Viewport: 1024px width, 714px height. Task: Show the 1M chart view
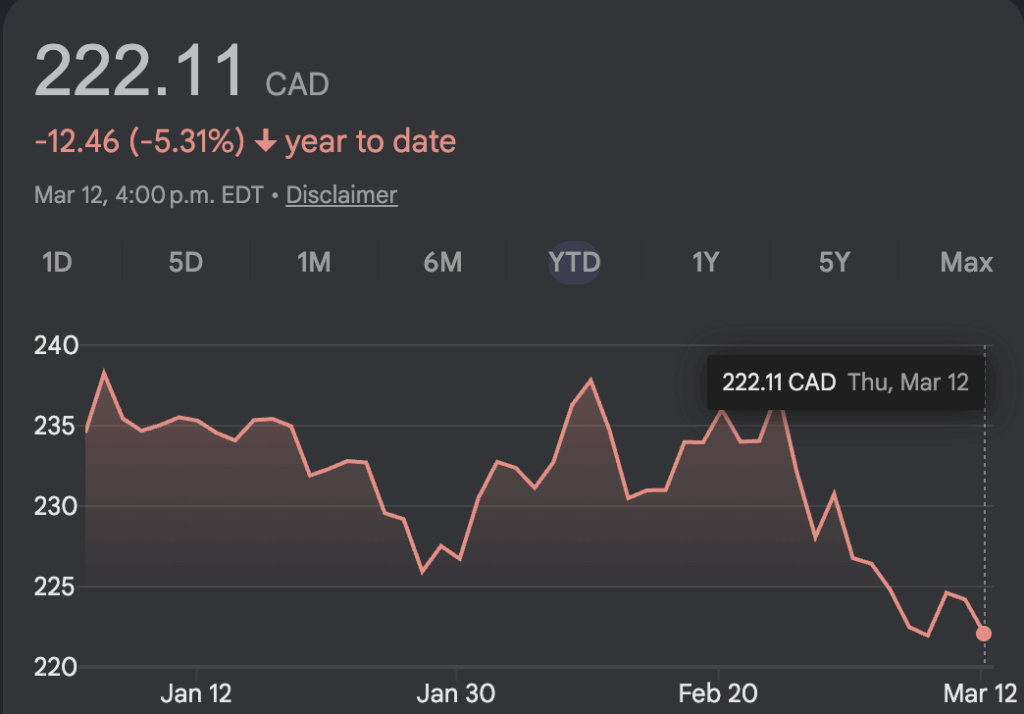[x=313, y=263]
